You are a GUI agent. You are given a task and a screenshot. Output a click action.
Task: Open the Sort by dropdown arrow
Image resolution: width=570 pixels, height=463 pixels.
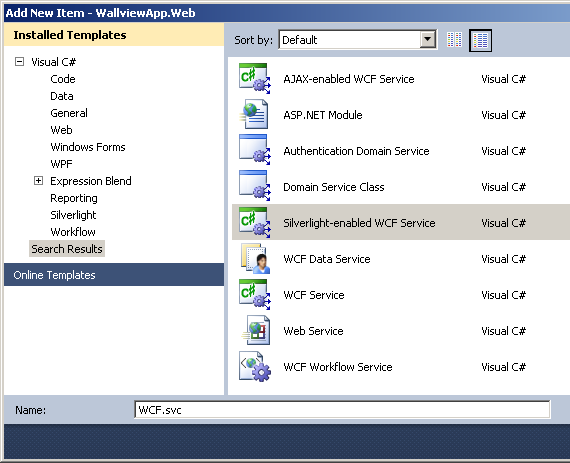pos(428,39)
